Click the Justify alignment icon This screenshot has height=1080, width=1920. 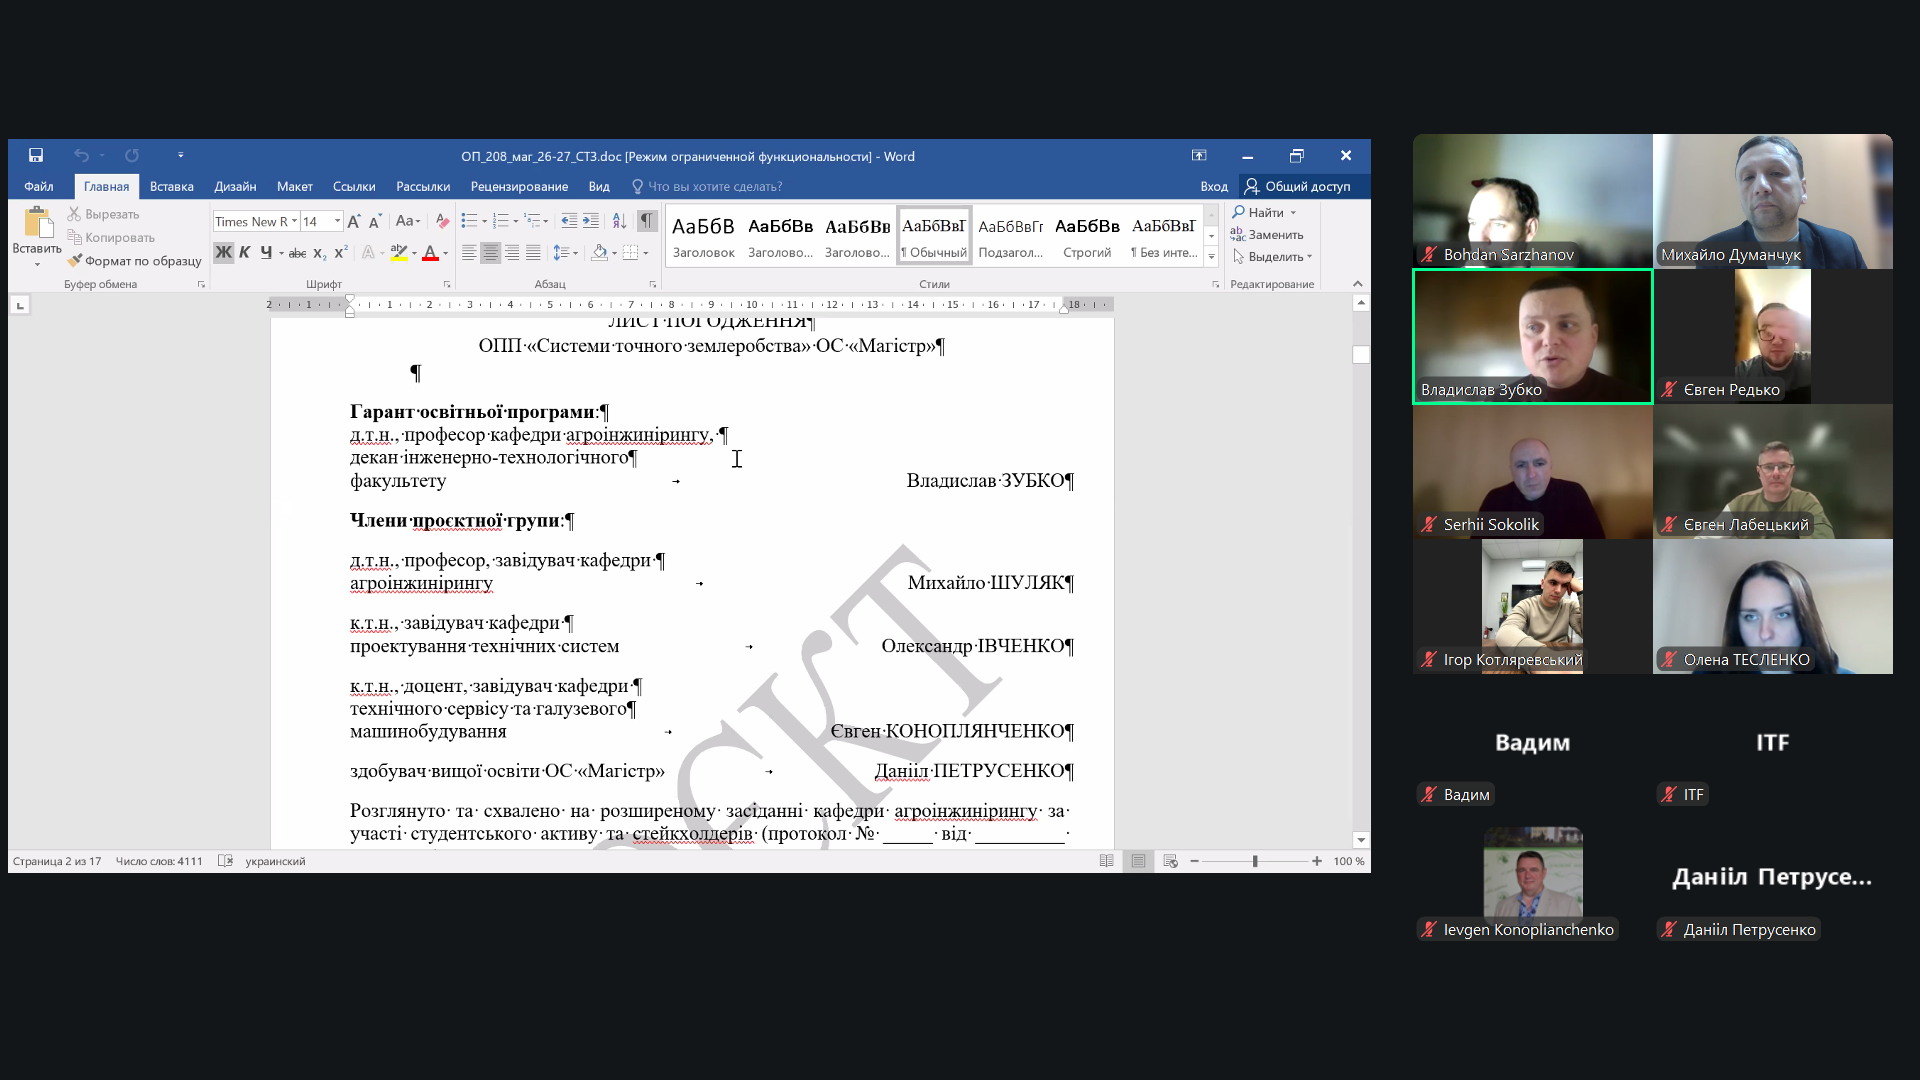coord(533,253)
